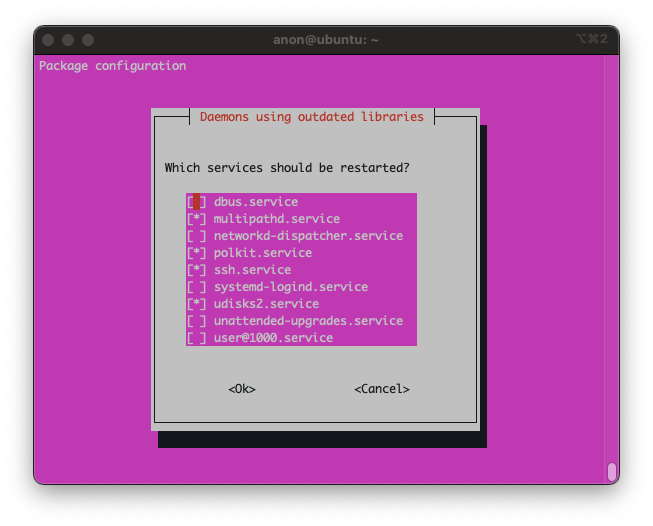Click the 'Which services should be restarted?' prompt
The height and width of the screenshot is (526, 653).
286,168
